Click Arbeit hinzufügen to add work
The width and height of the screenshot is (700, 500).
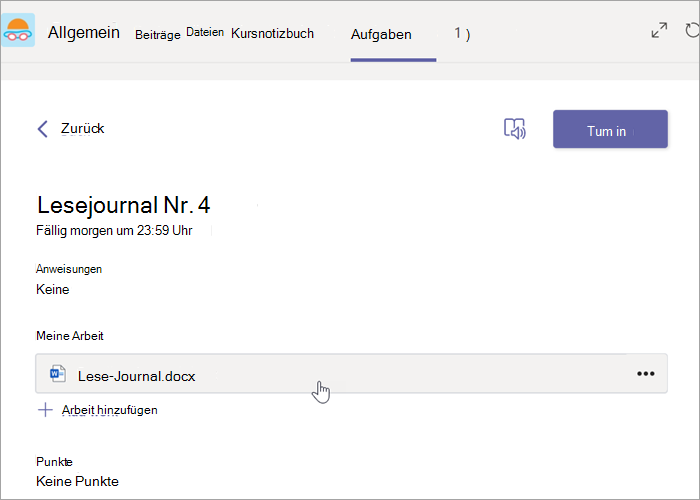click(x=109, y=410)
